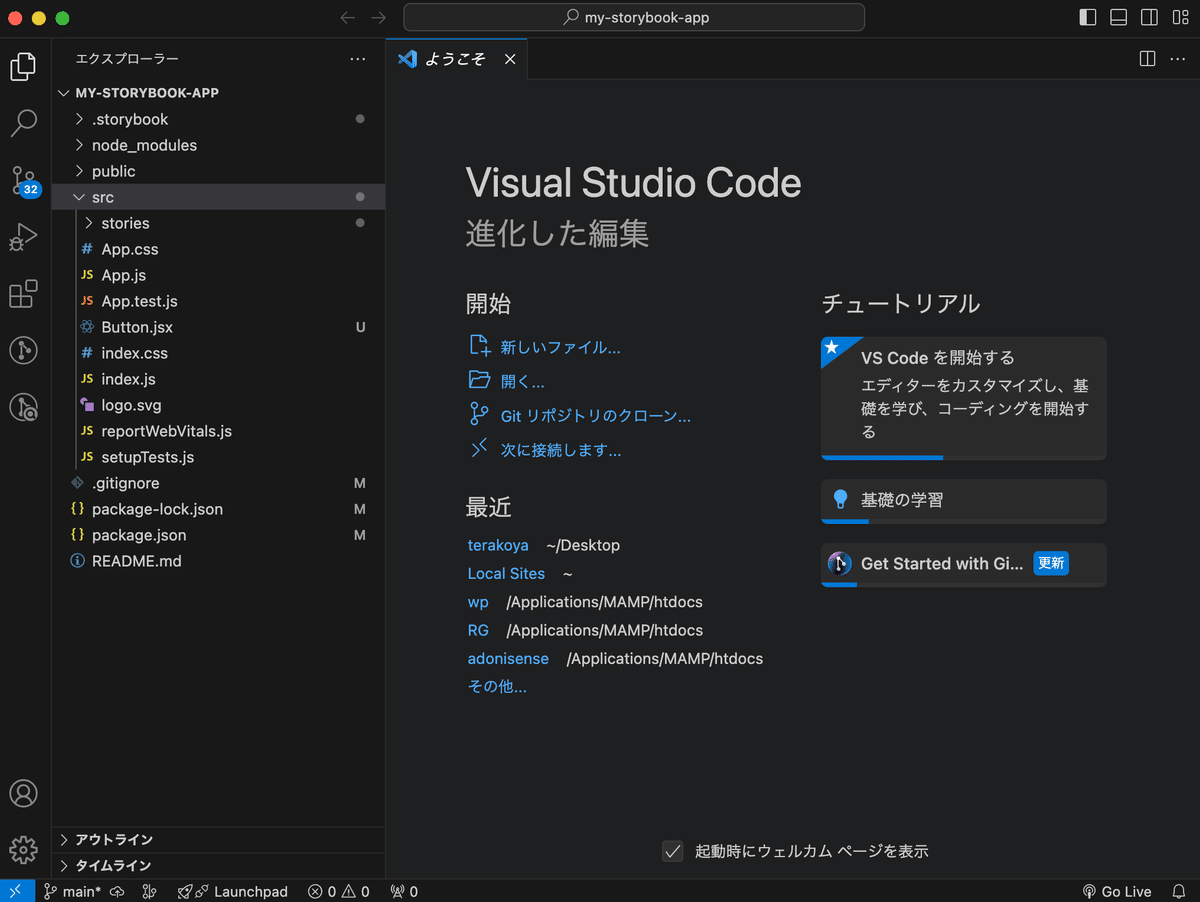Open the Extensions view

(24, 294)
